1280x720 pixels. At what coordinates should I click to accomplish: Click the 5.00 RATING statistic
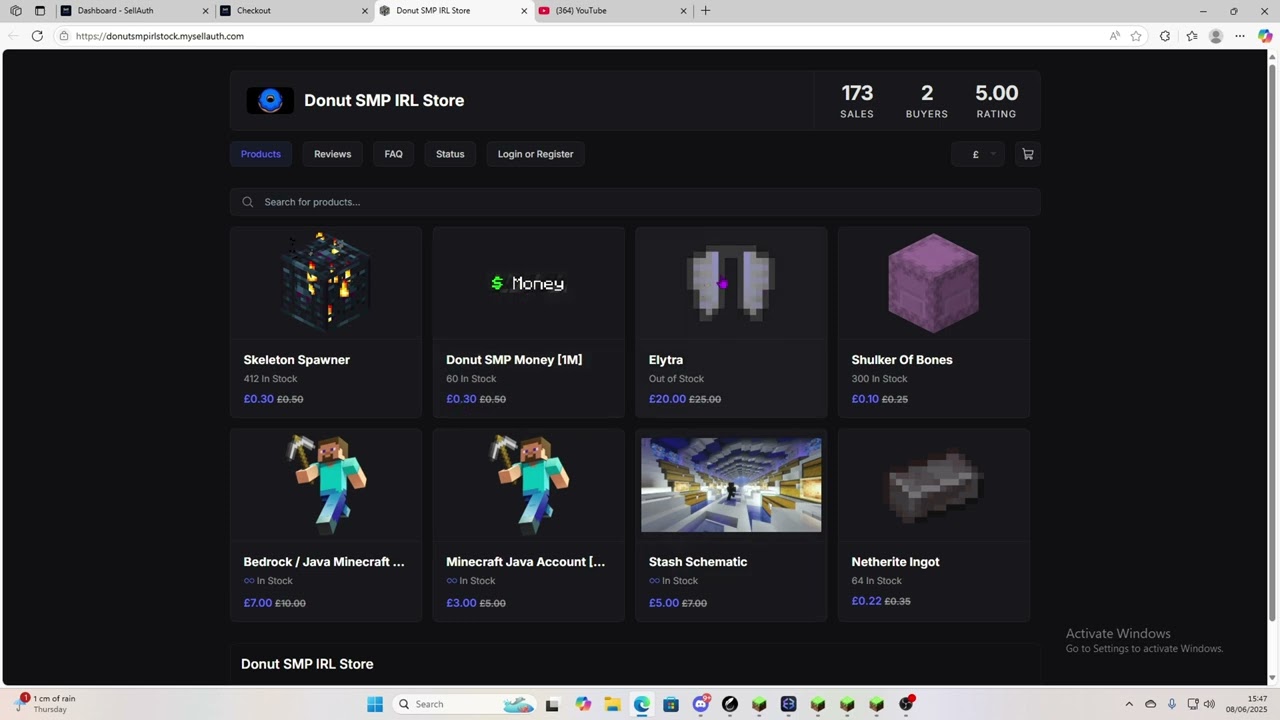click(x=996, y=101)
